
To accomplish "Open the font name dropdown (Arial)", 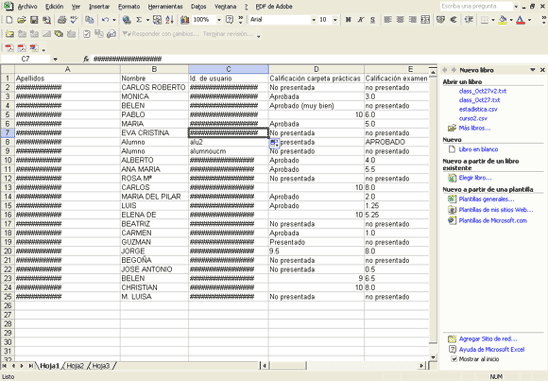I will coord(313,20).
